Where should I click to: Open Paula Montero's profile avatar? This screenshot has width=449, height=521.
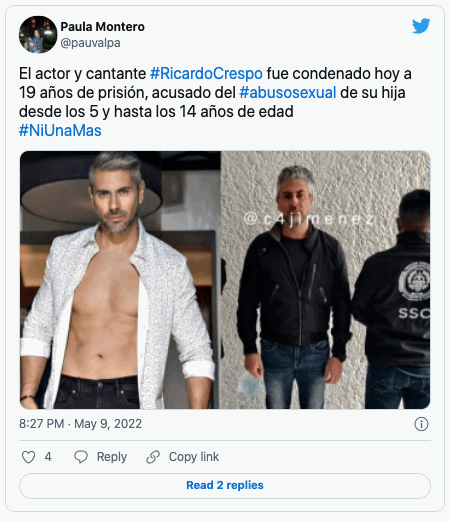(x=38, y=35)
